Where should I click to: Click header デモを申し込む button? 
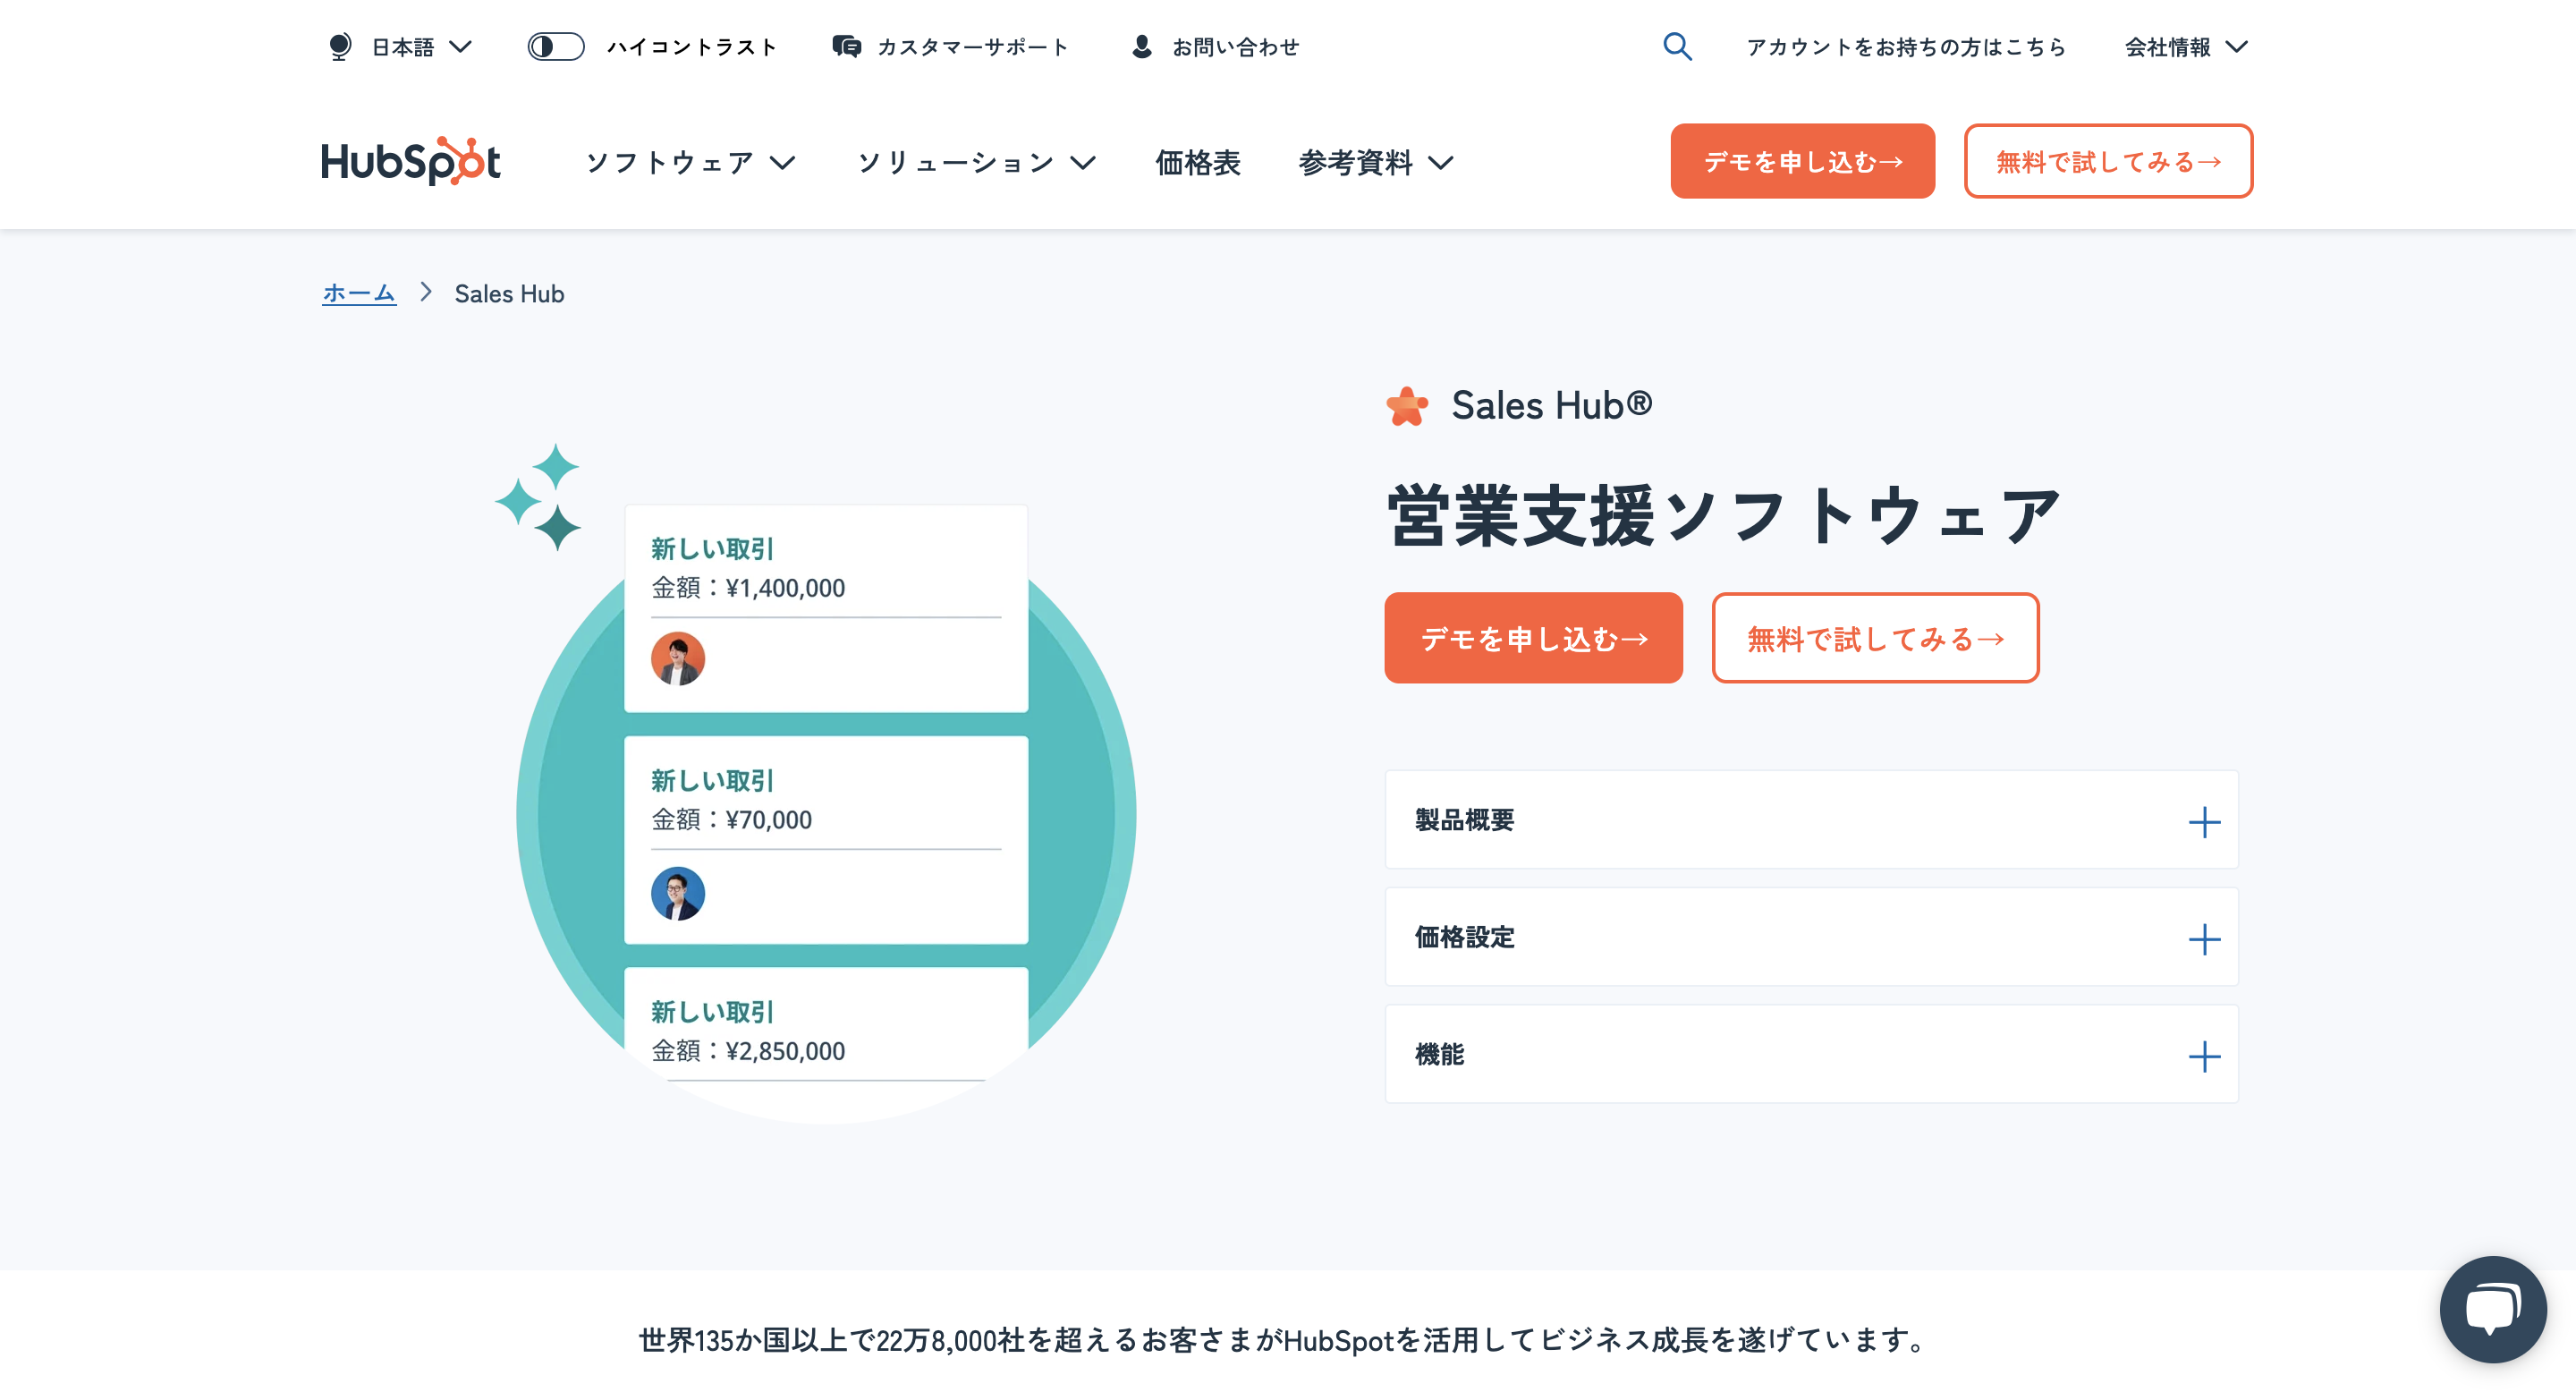pos(1802,161)
